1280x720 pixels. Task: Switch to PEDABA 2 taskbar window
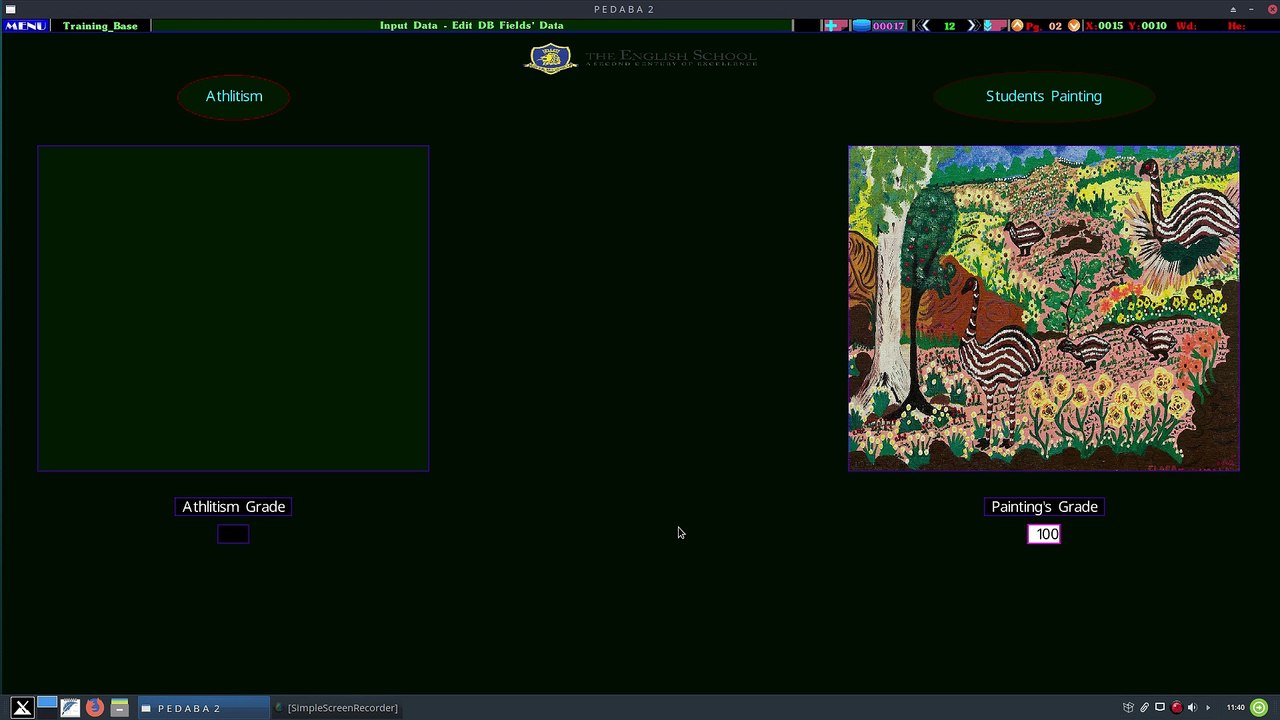coord(203,708)
